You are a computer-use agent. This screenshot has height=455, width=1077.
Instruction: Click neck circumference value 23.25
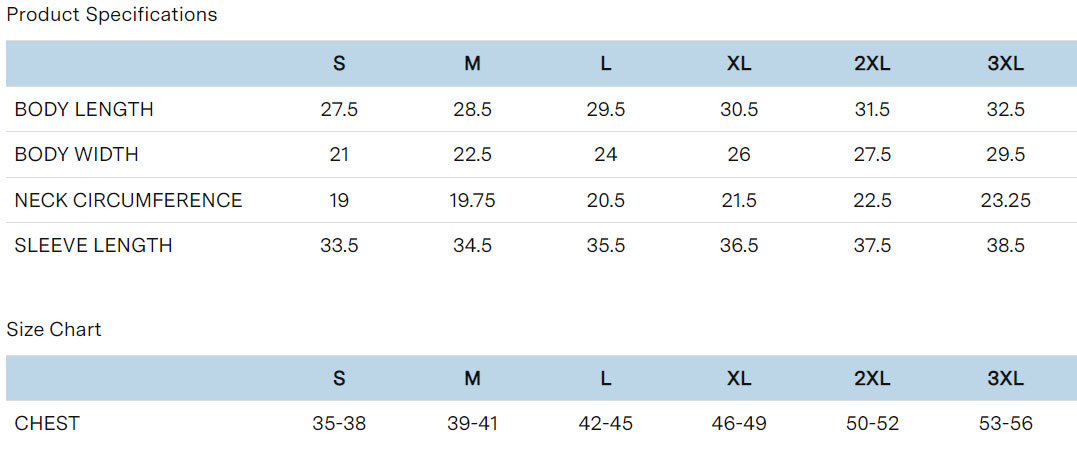click(1005, 200)
